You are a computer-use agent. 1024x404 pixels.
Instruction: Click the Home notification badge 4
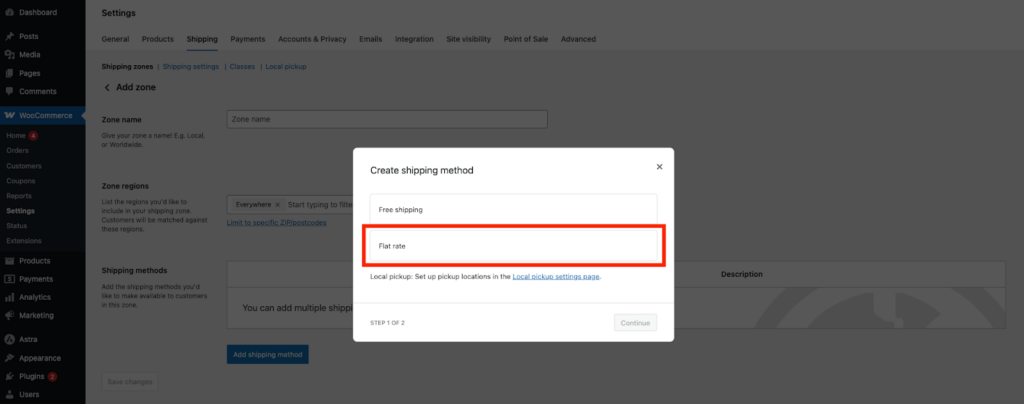[x=33, y=136]
